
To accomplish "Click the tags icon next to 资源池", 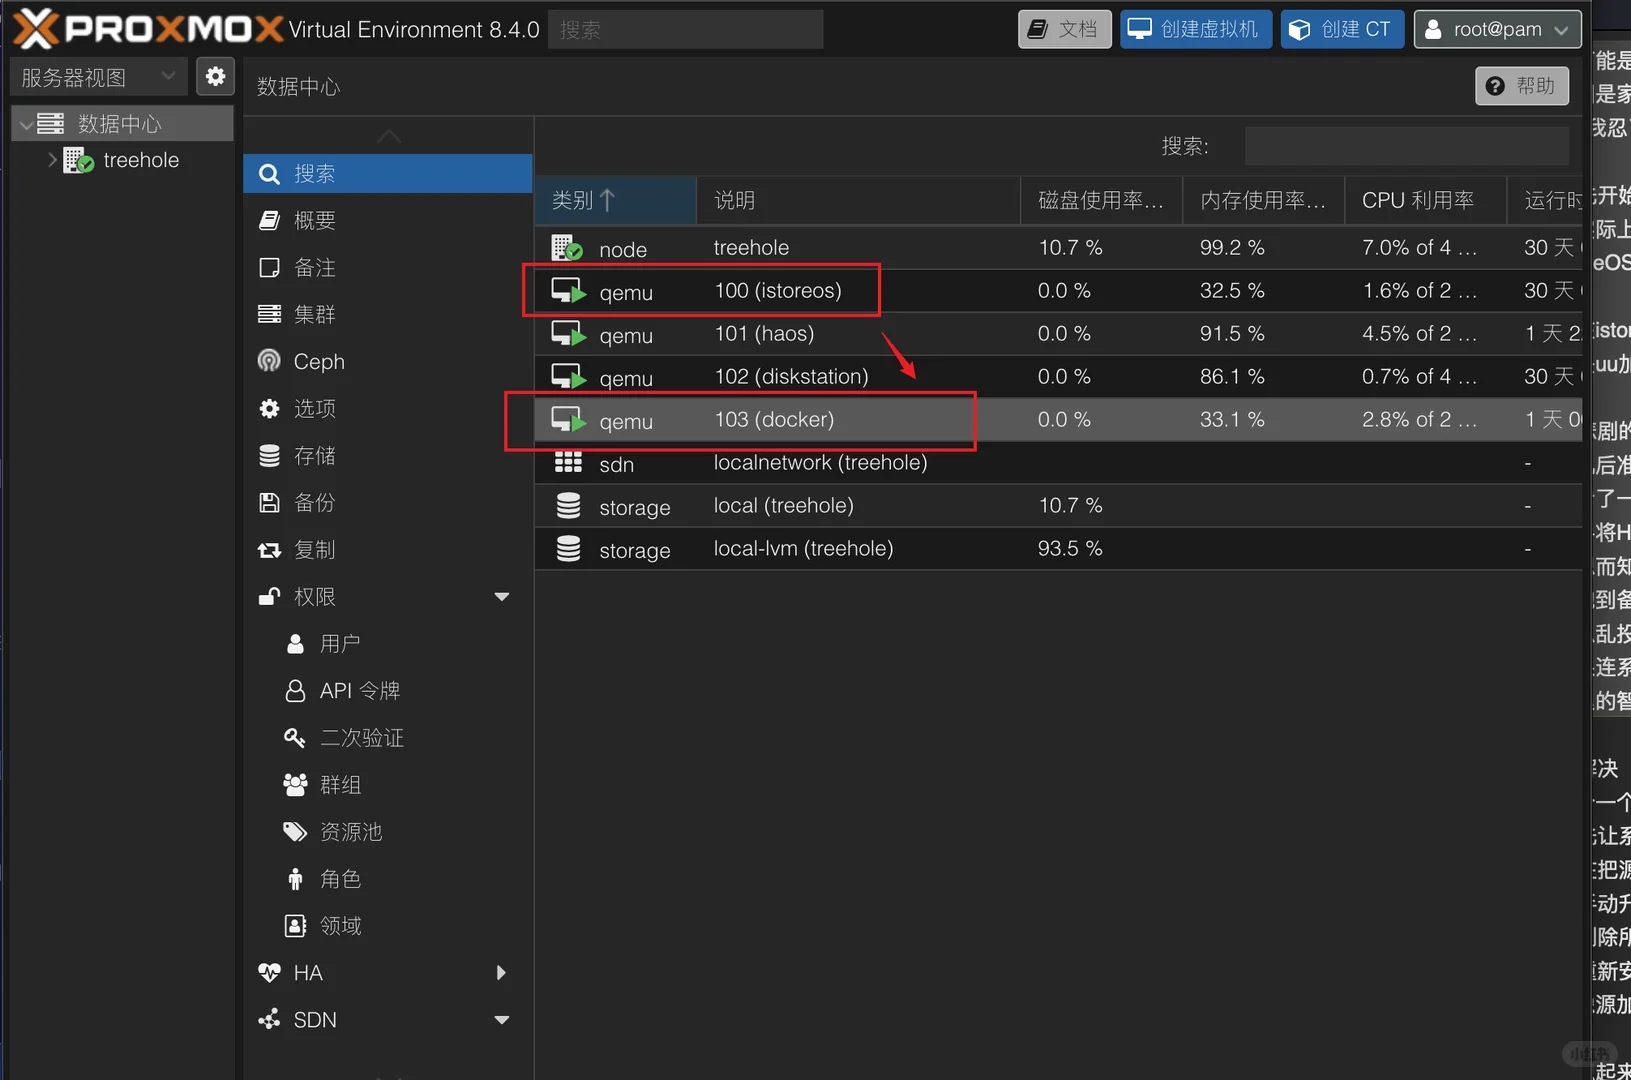I will point(295,831).
